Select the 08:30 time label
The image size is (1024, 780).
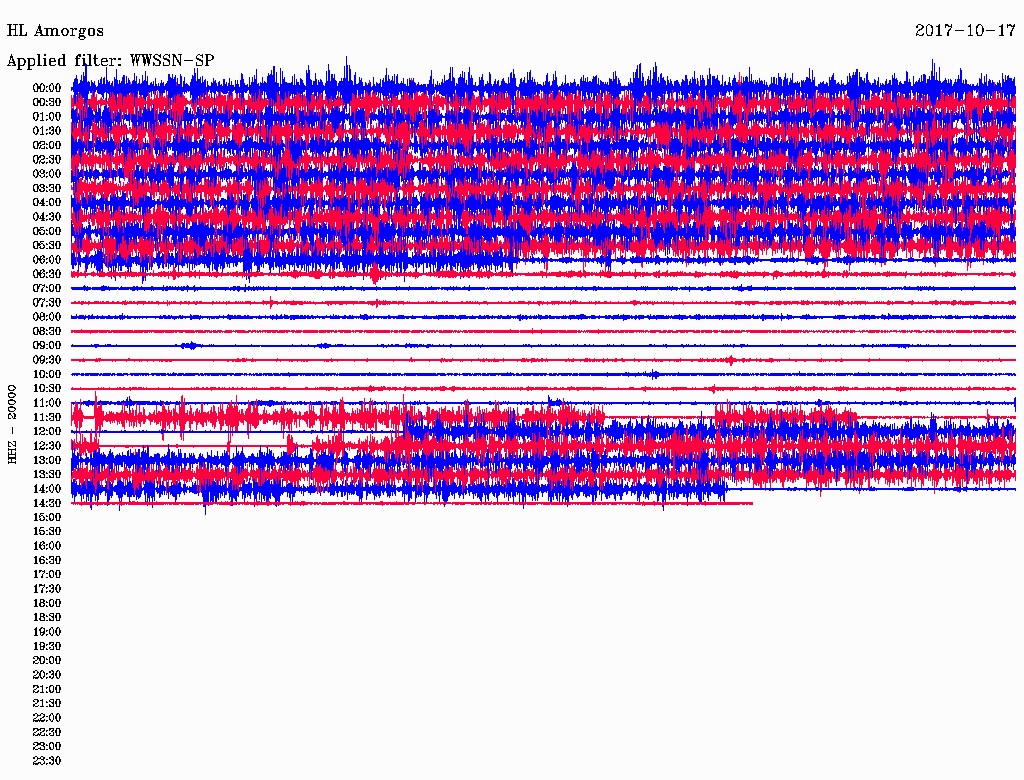click(47, 331)
